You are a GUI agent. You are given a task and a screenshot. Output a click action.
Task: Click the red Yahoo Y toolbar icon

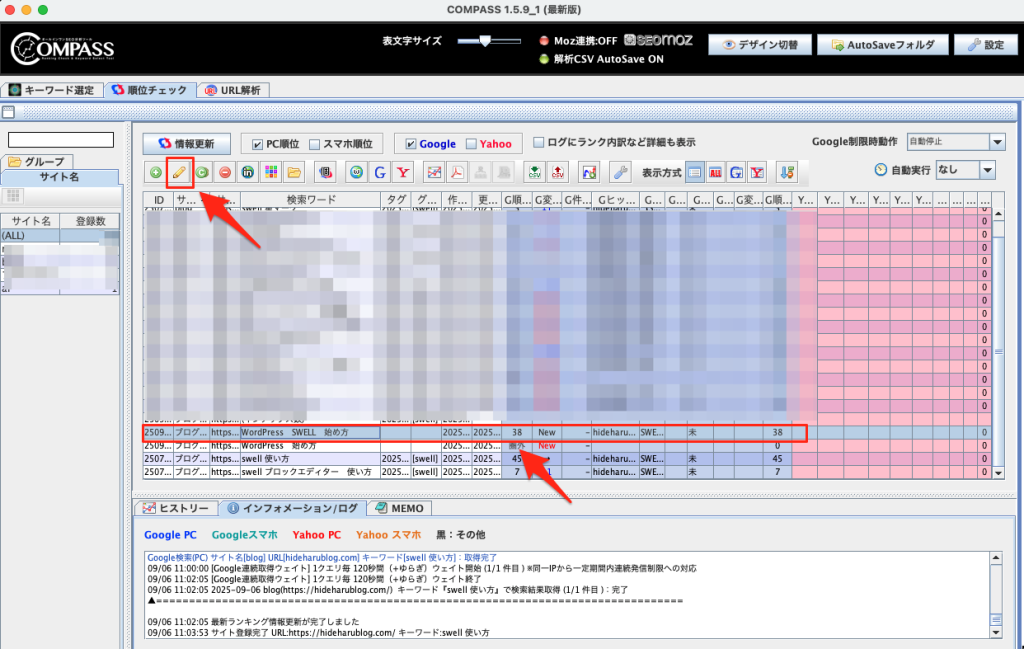coord(403,172)
